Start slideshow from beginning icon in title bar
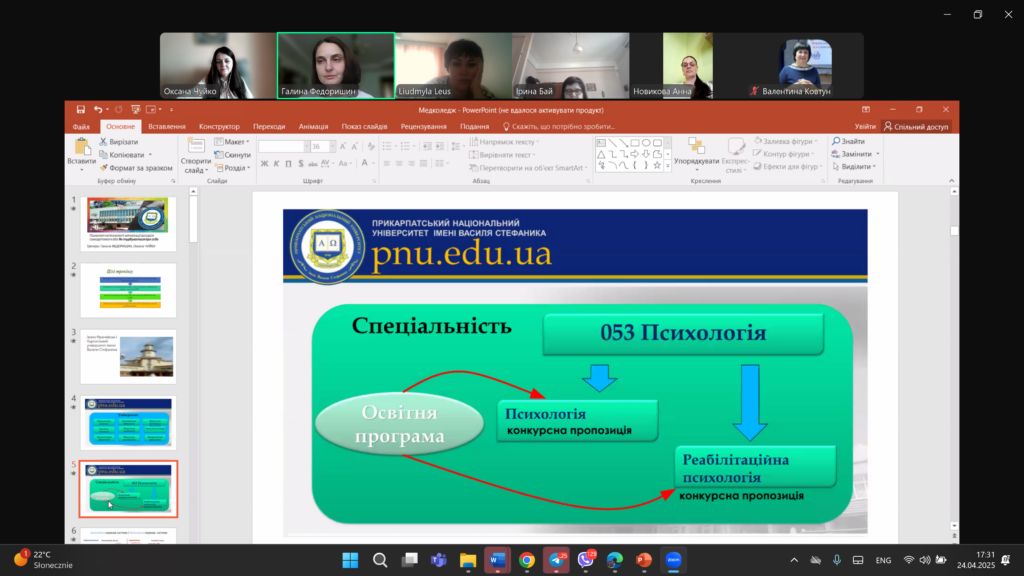This screenshot has height=576, width=1024. tap(135, 110)
